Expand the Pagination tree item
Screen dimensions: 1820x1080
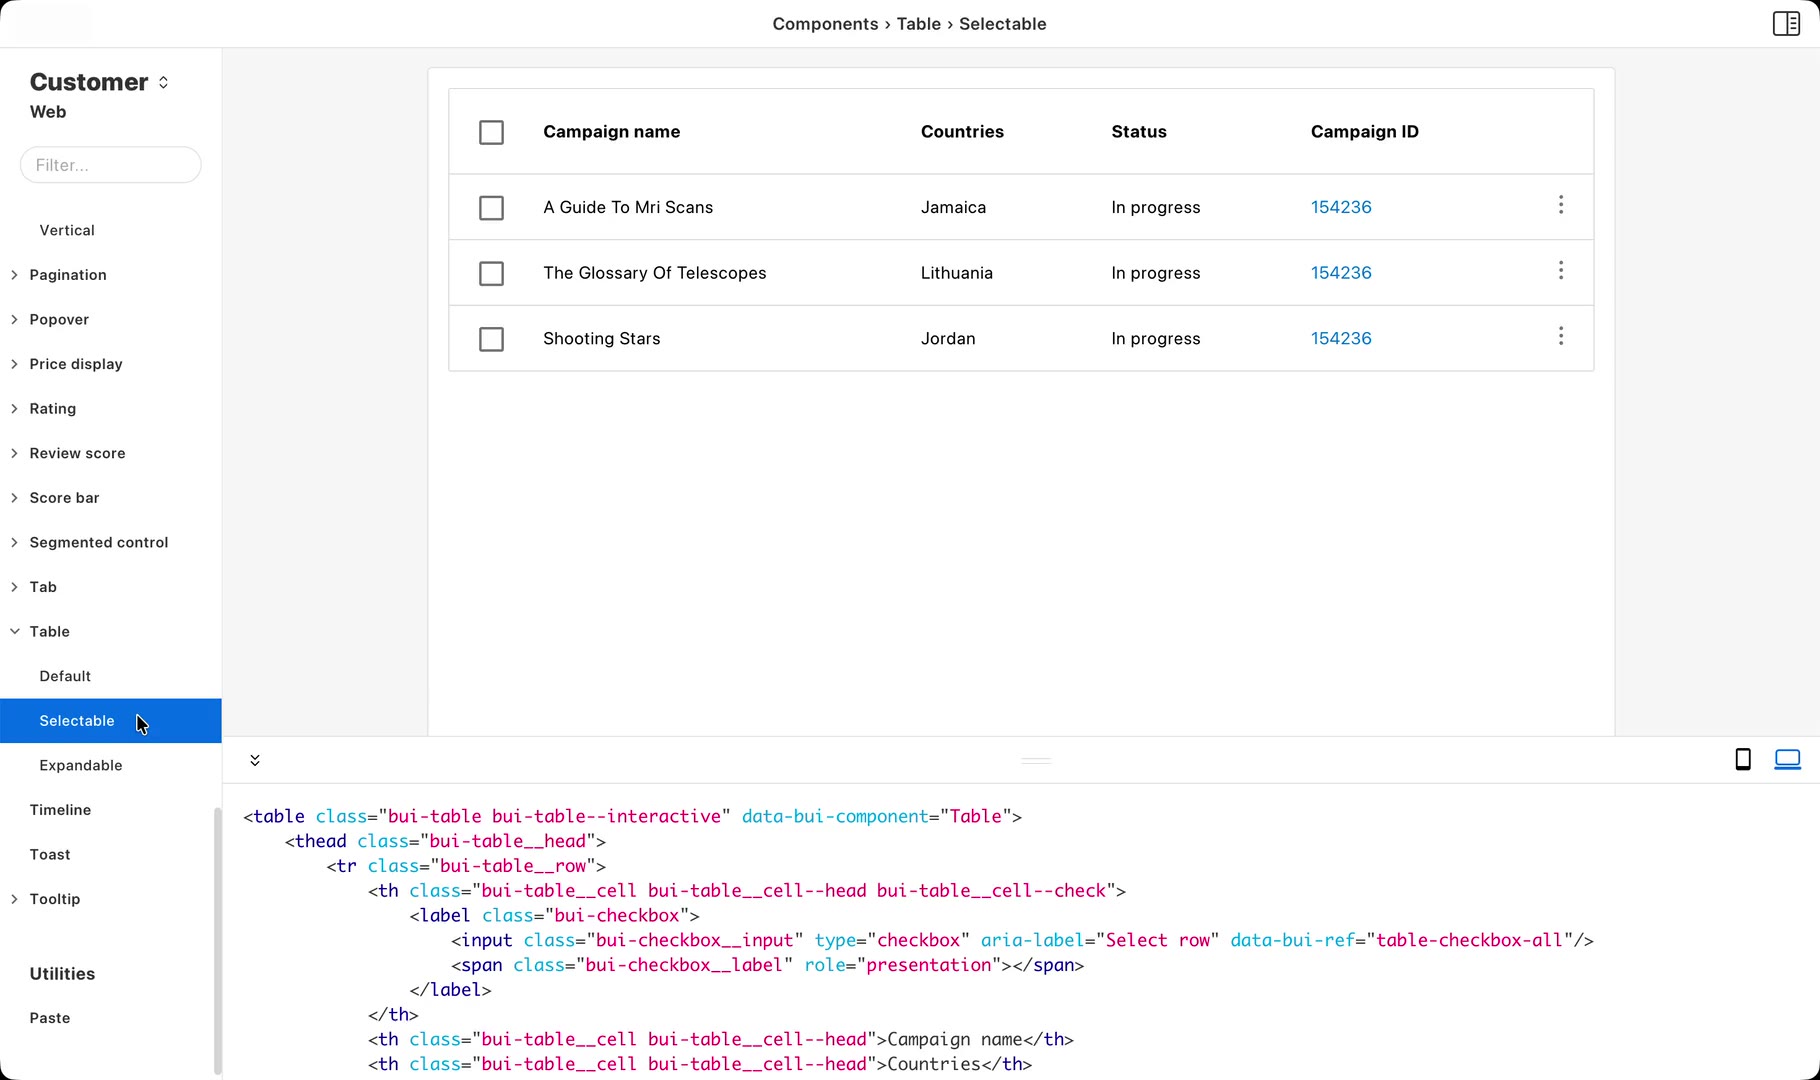pos(14,275)
